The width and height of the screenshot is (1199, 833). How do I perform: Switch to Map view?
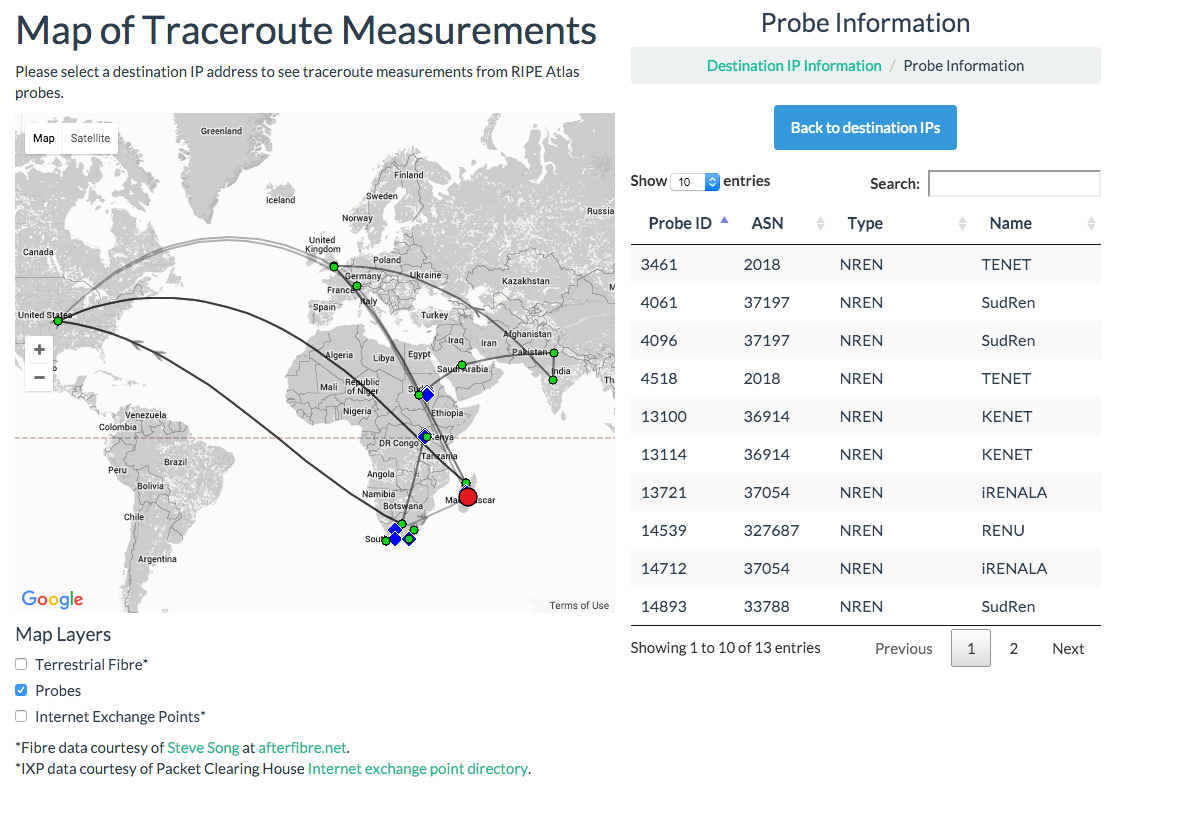tap(44, 138)
